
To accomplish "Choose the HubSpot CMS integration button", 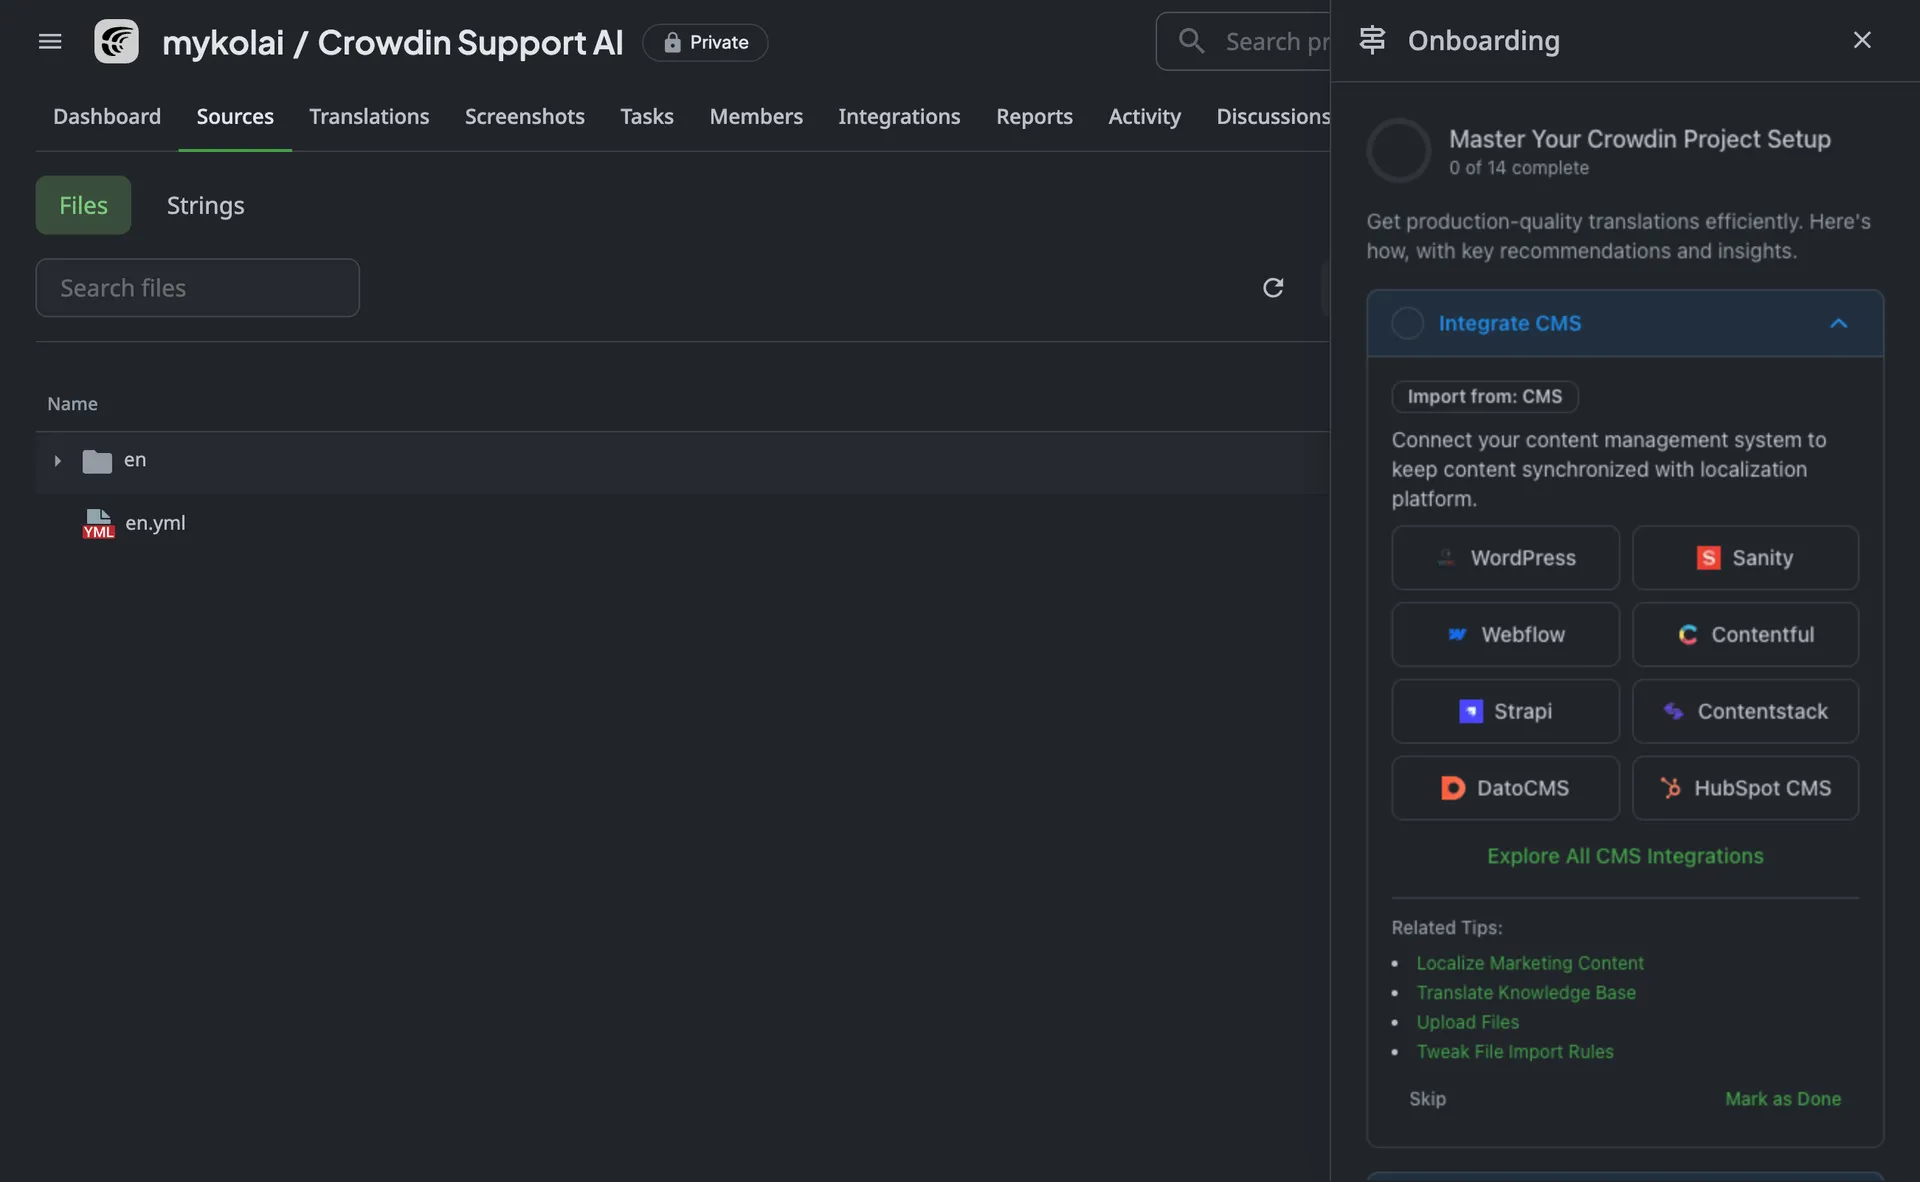I will (1745, 788).
